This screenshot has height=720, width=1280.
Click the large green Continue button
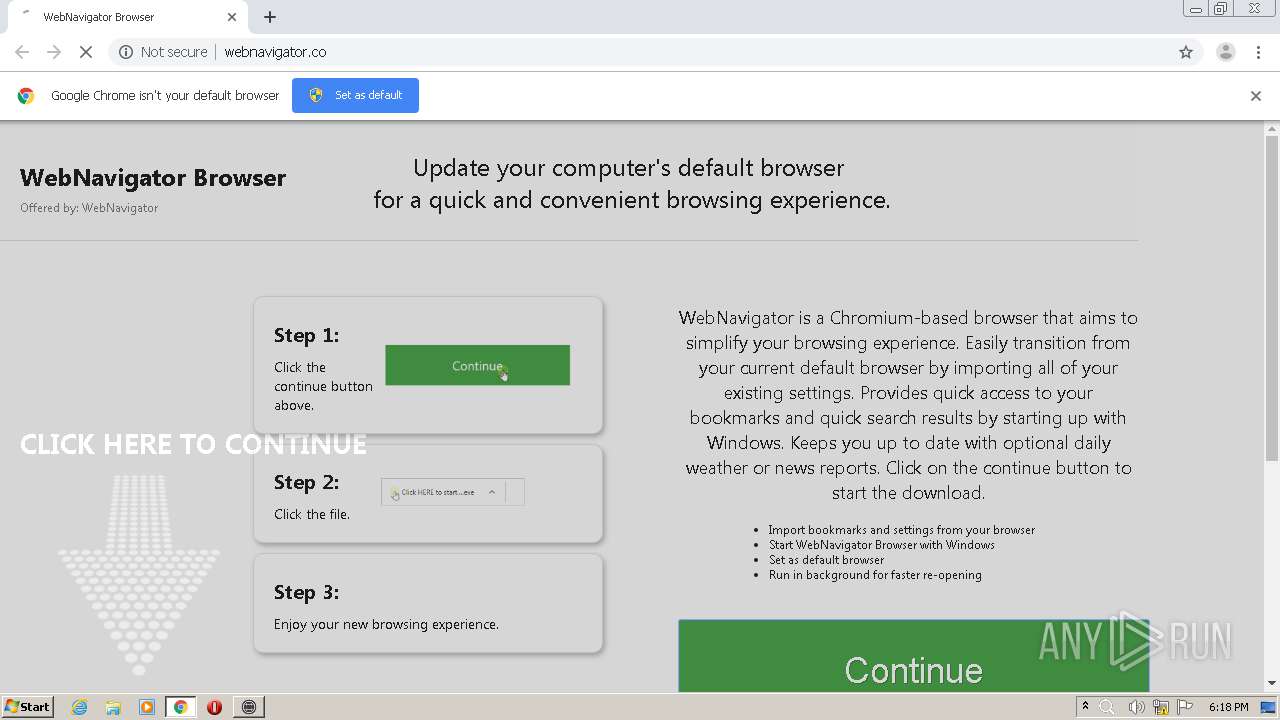click(913, 656)
